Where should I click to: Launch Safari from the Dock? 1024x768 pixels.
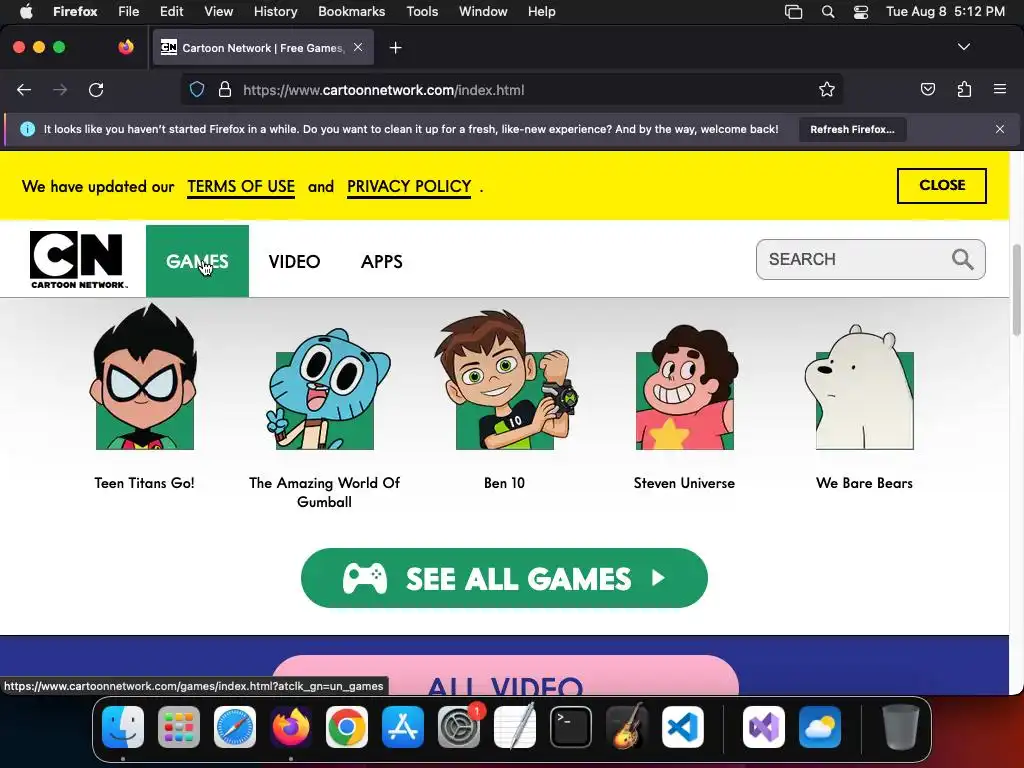[234, 726]
